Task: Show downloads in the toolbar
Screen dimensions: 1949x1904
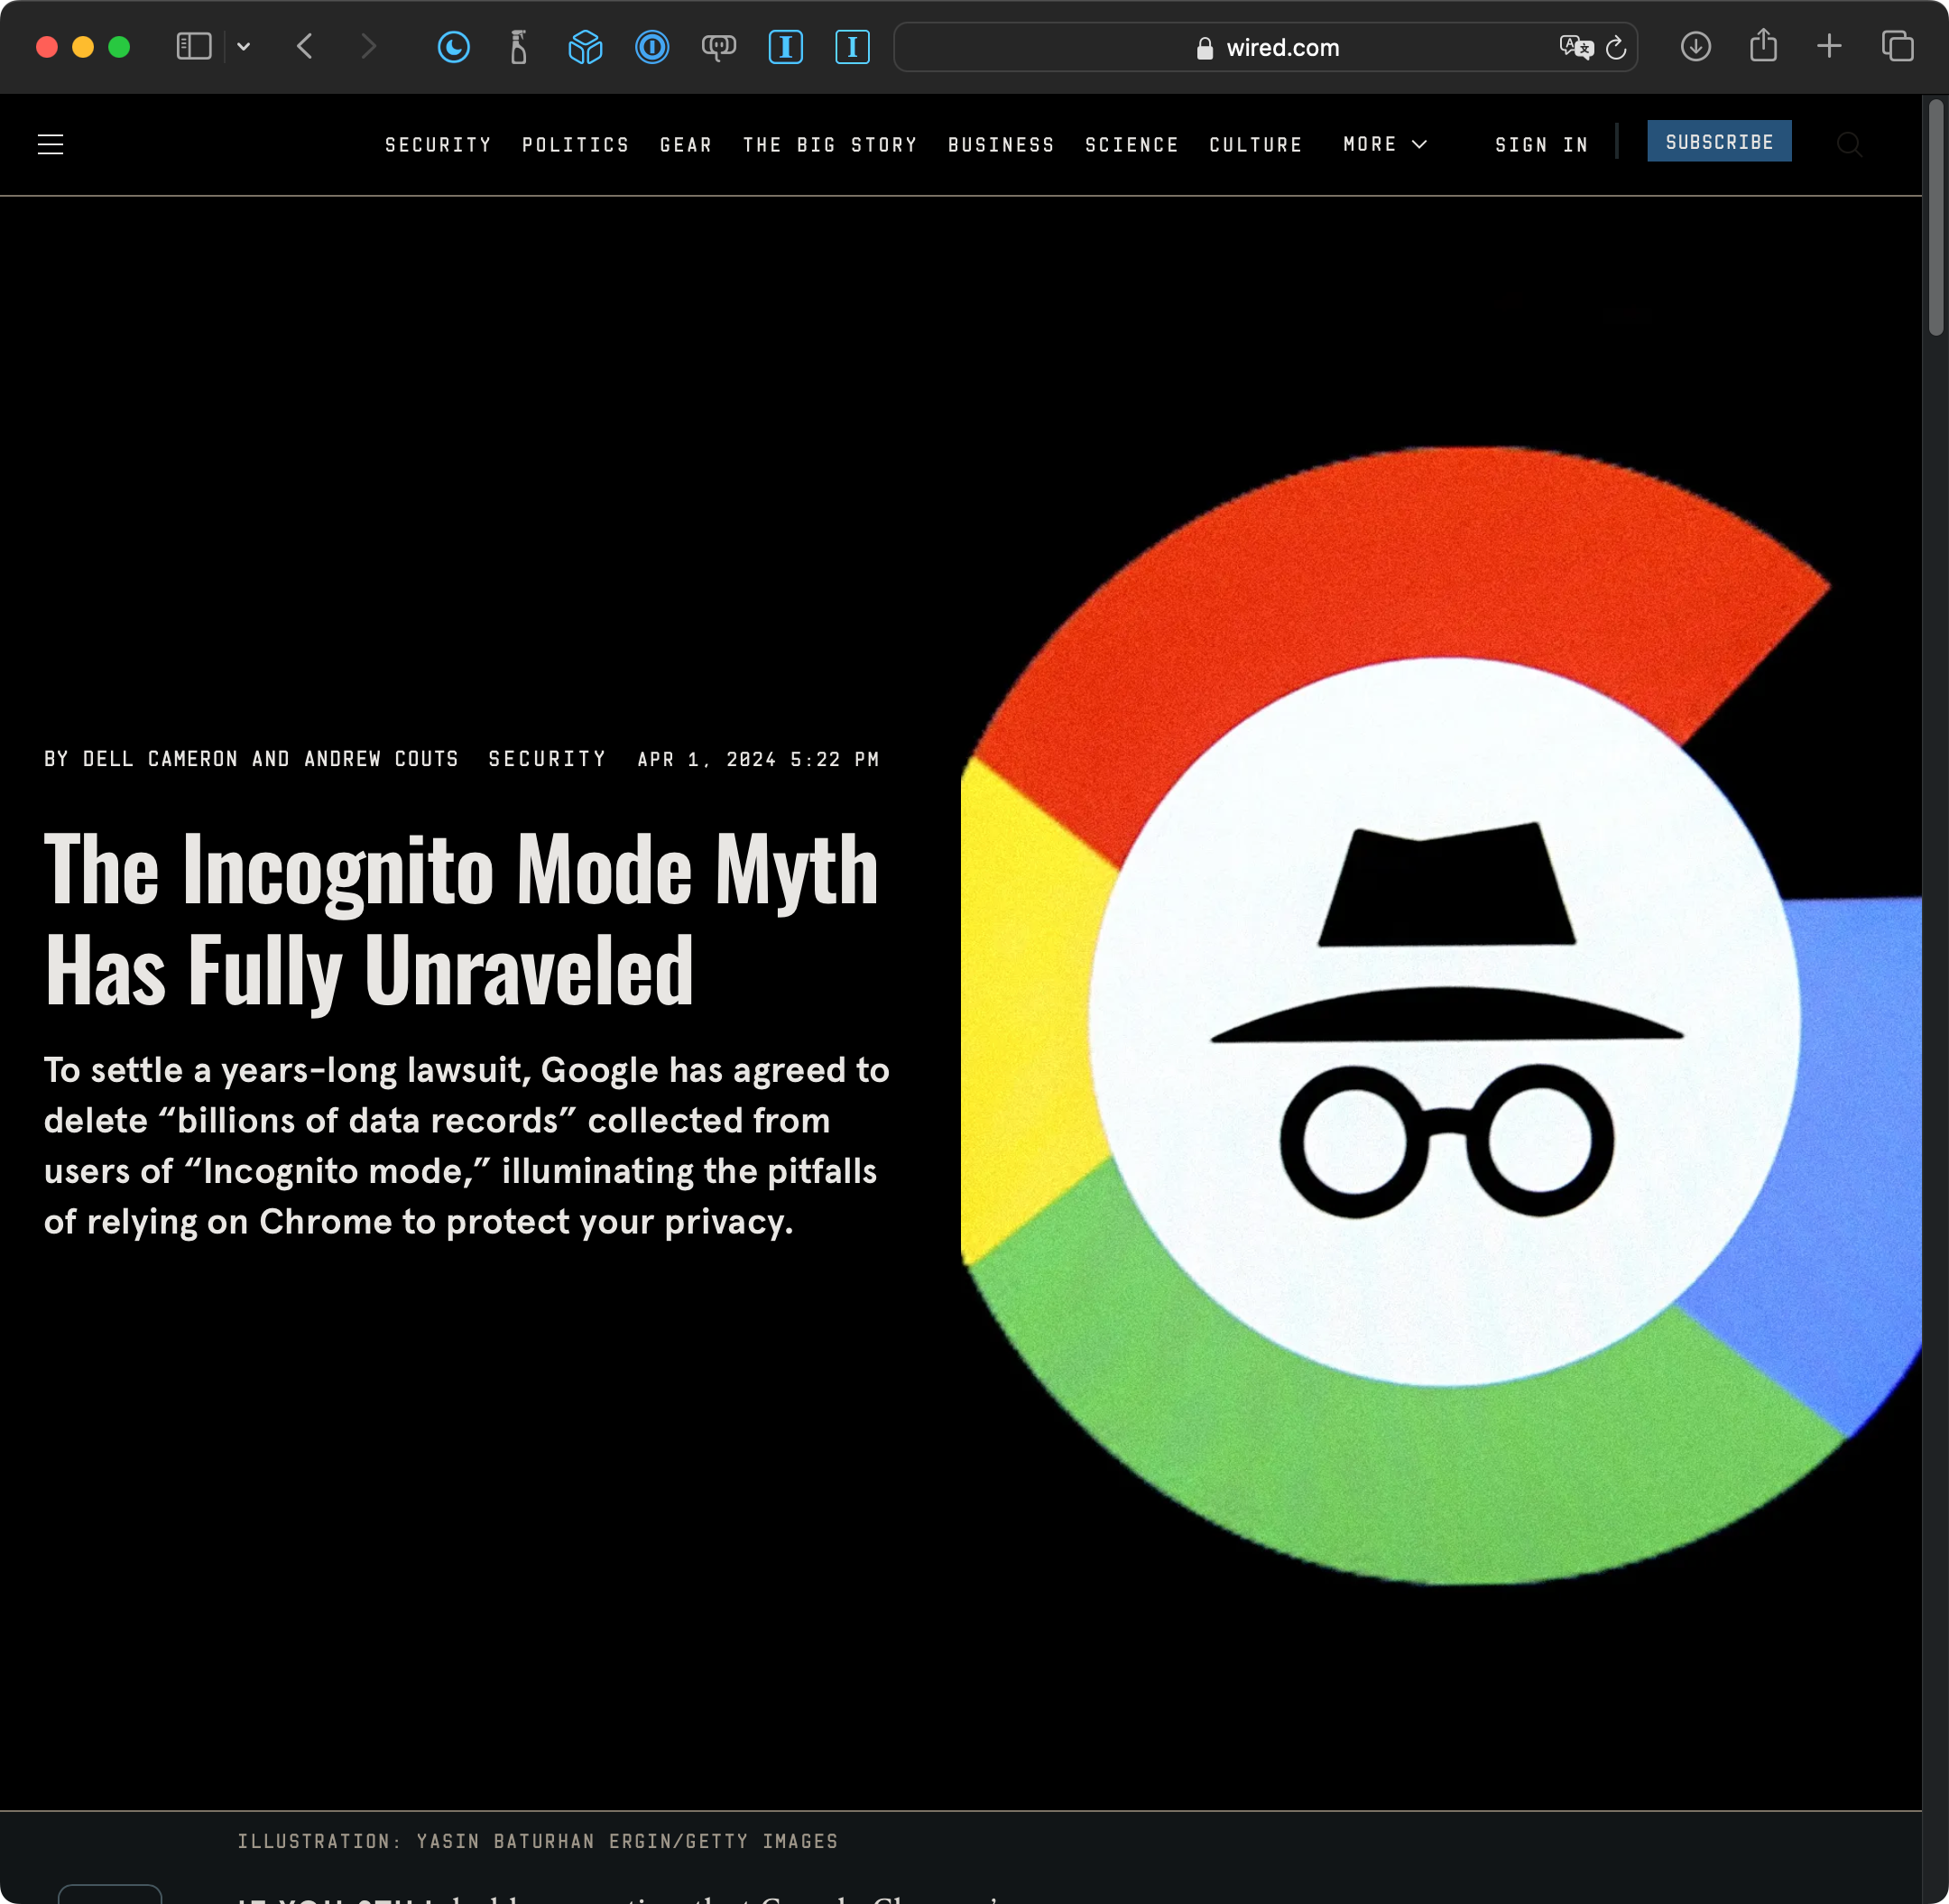Action: 1695,47
